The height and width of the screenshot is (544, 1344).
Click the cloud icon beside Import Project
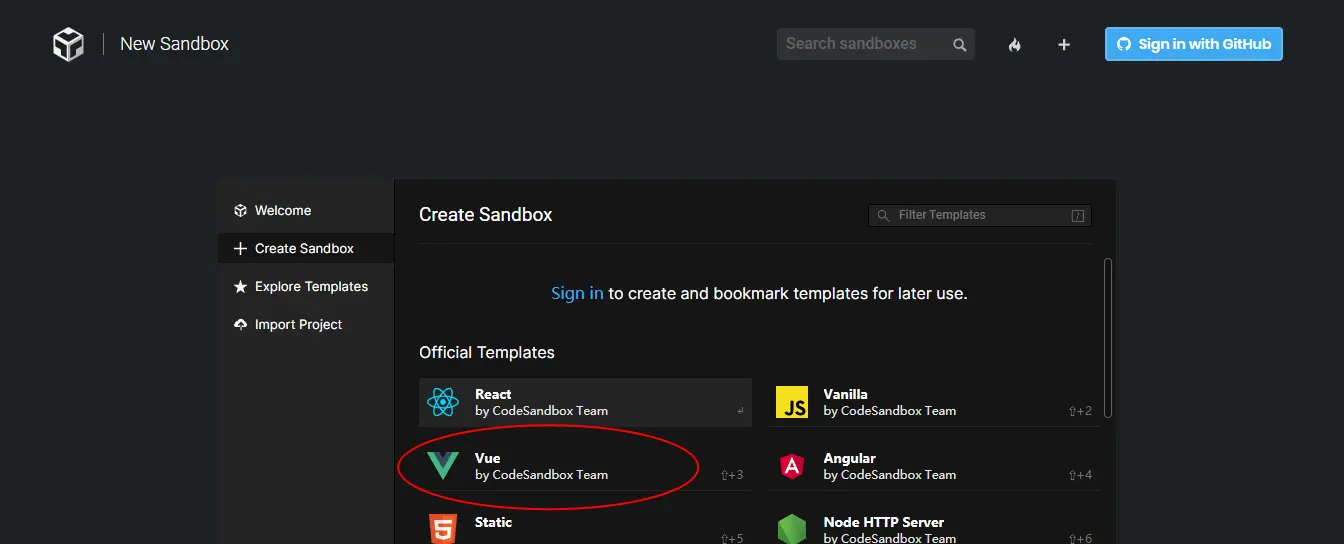(240, 325)
